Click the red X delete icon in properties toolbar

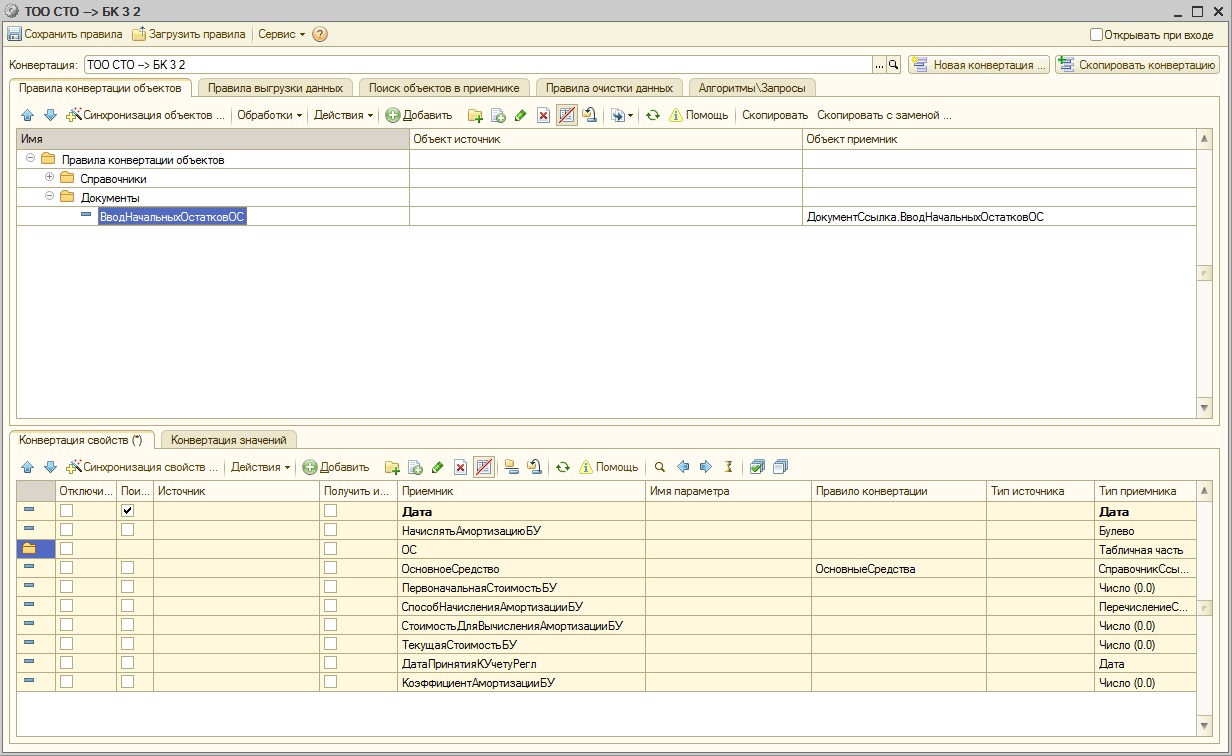[x=460, y=467]
